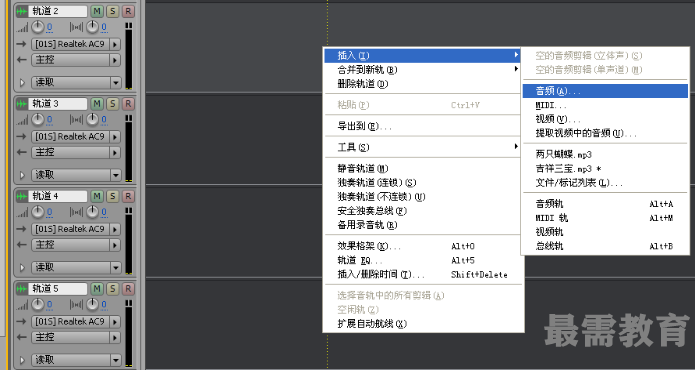Open the 合并到新轨 submenu
The width and height of the screenshot is (696, 370).
(423, 70)
